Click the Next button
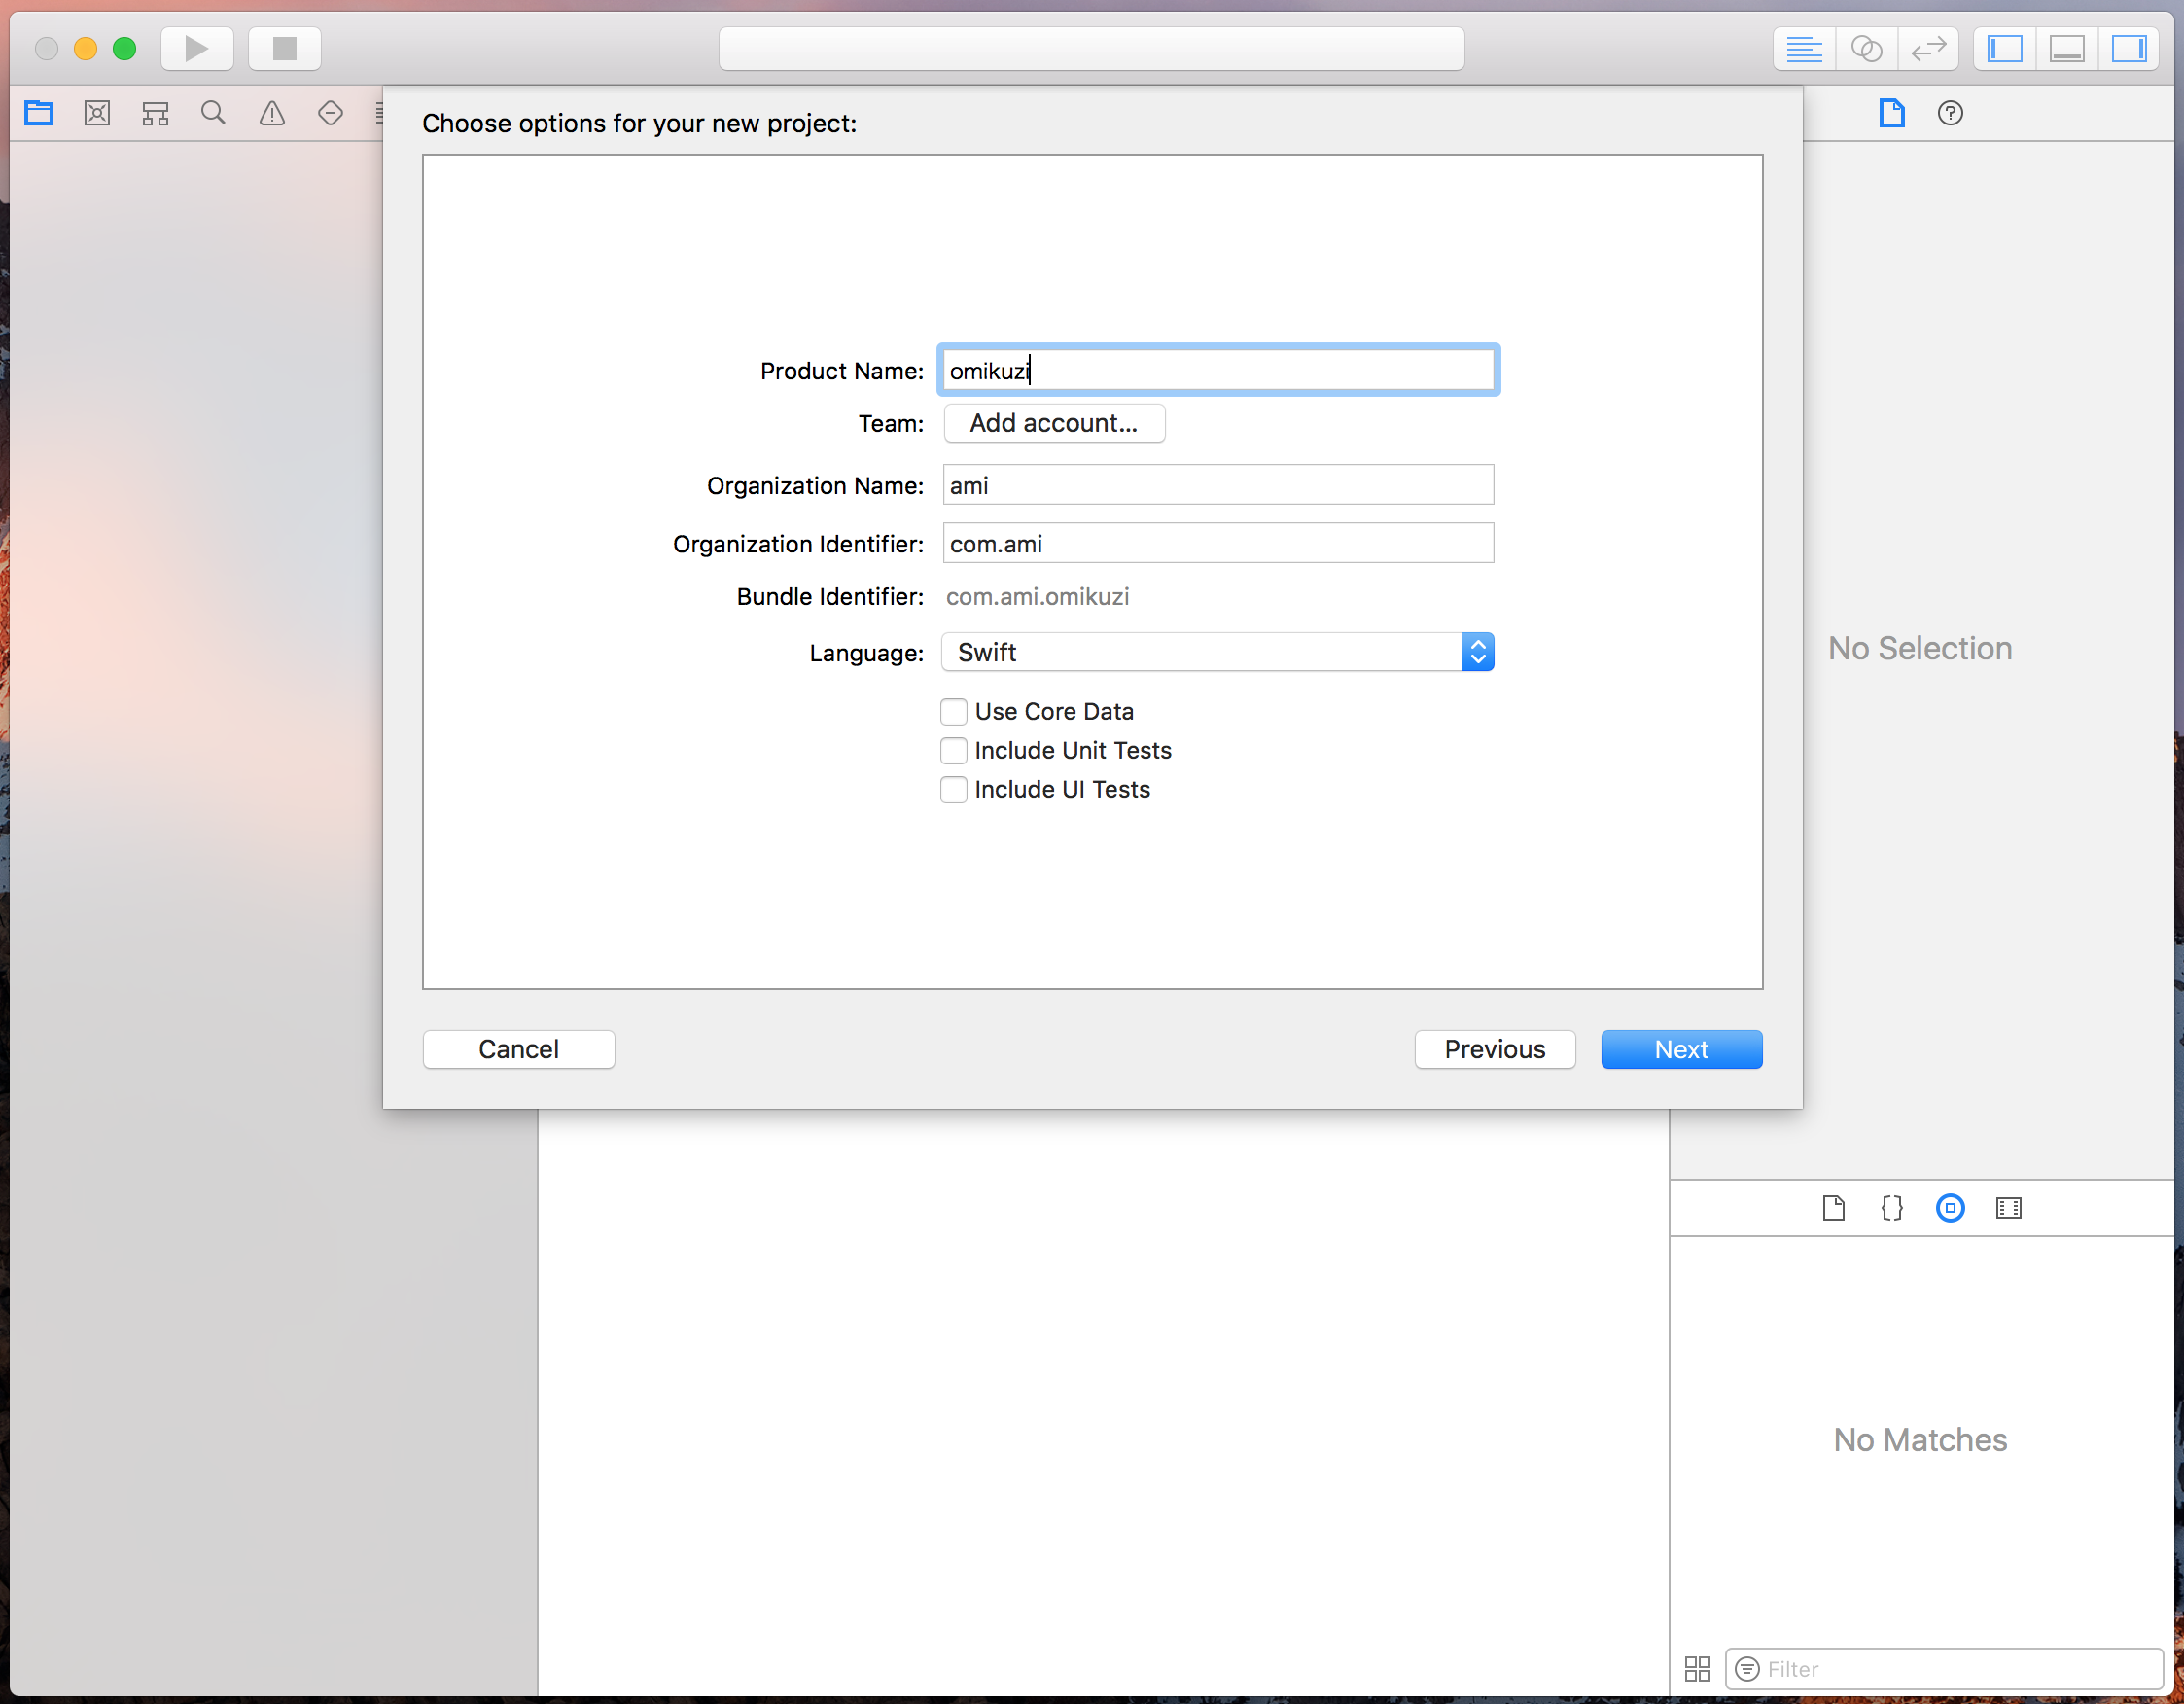This screenshot has height=1704, width=2184. click(x=1681, y=1049)
